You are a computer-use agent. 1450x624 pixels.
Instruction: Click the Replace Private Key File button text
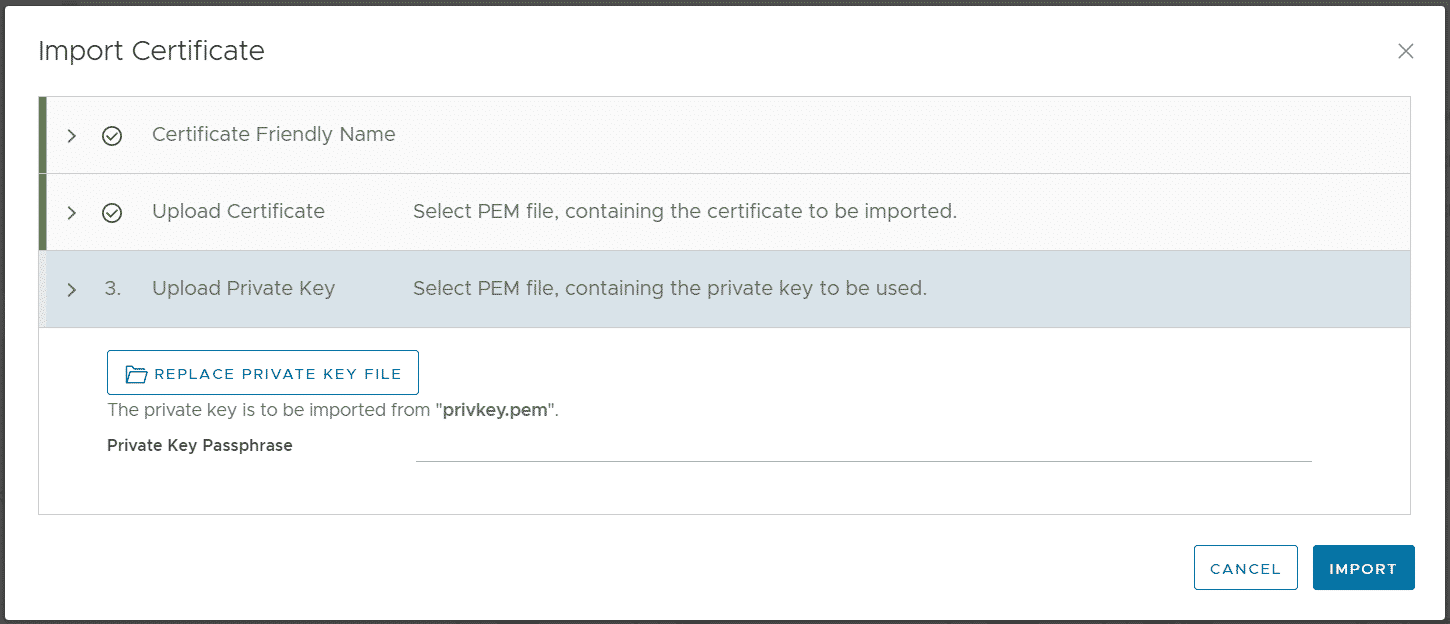[x=278, y=374]
